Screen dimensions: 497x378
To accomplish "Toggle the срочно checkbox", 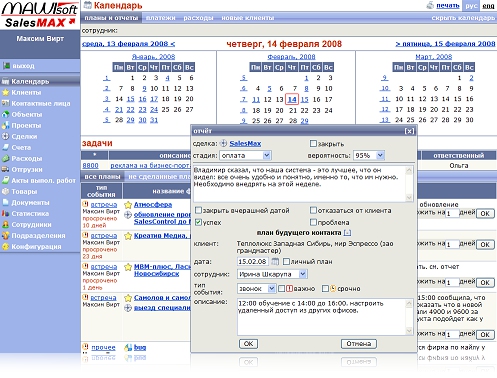I will 325,288.
